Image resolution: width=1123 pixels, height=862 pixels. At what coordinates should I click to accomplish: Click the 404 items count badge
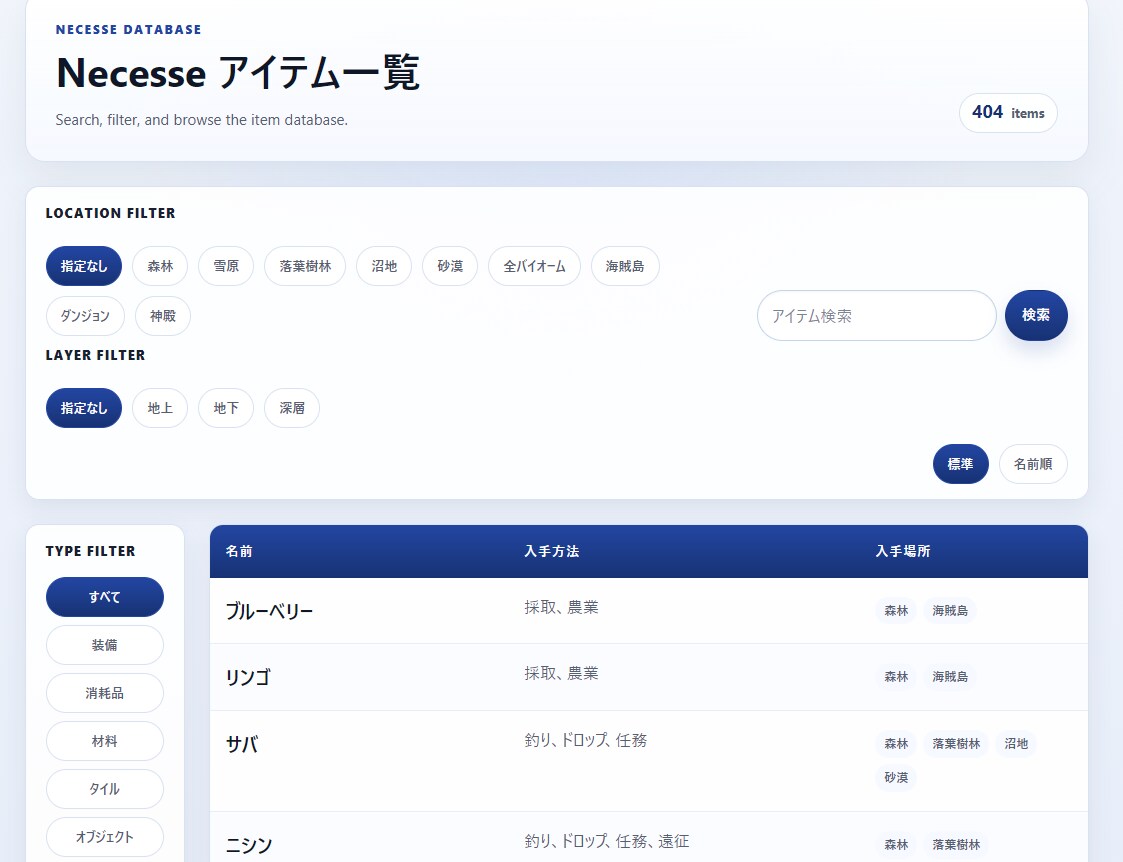coord(1008,112)
